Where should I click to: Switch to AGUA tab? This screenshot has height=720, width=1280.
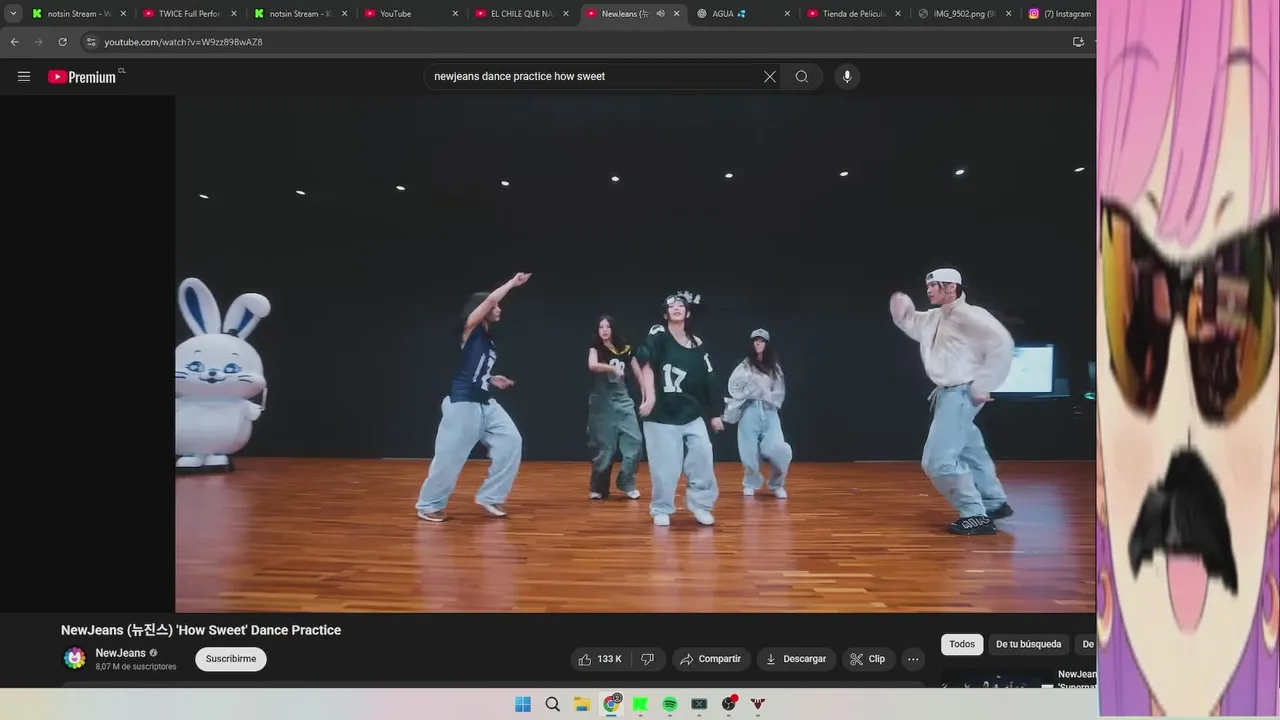coord(742,14)
